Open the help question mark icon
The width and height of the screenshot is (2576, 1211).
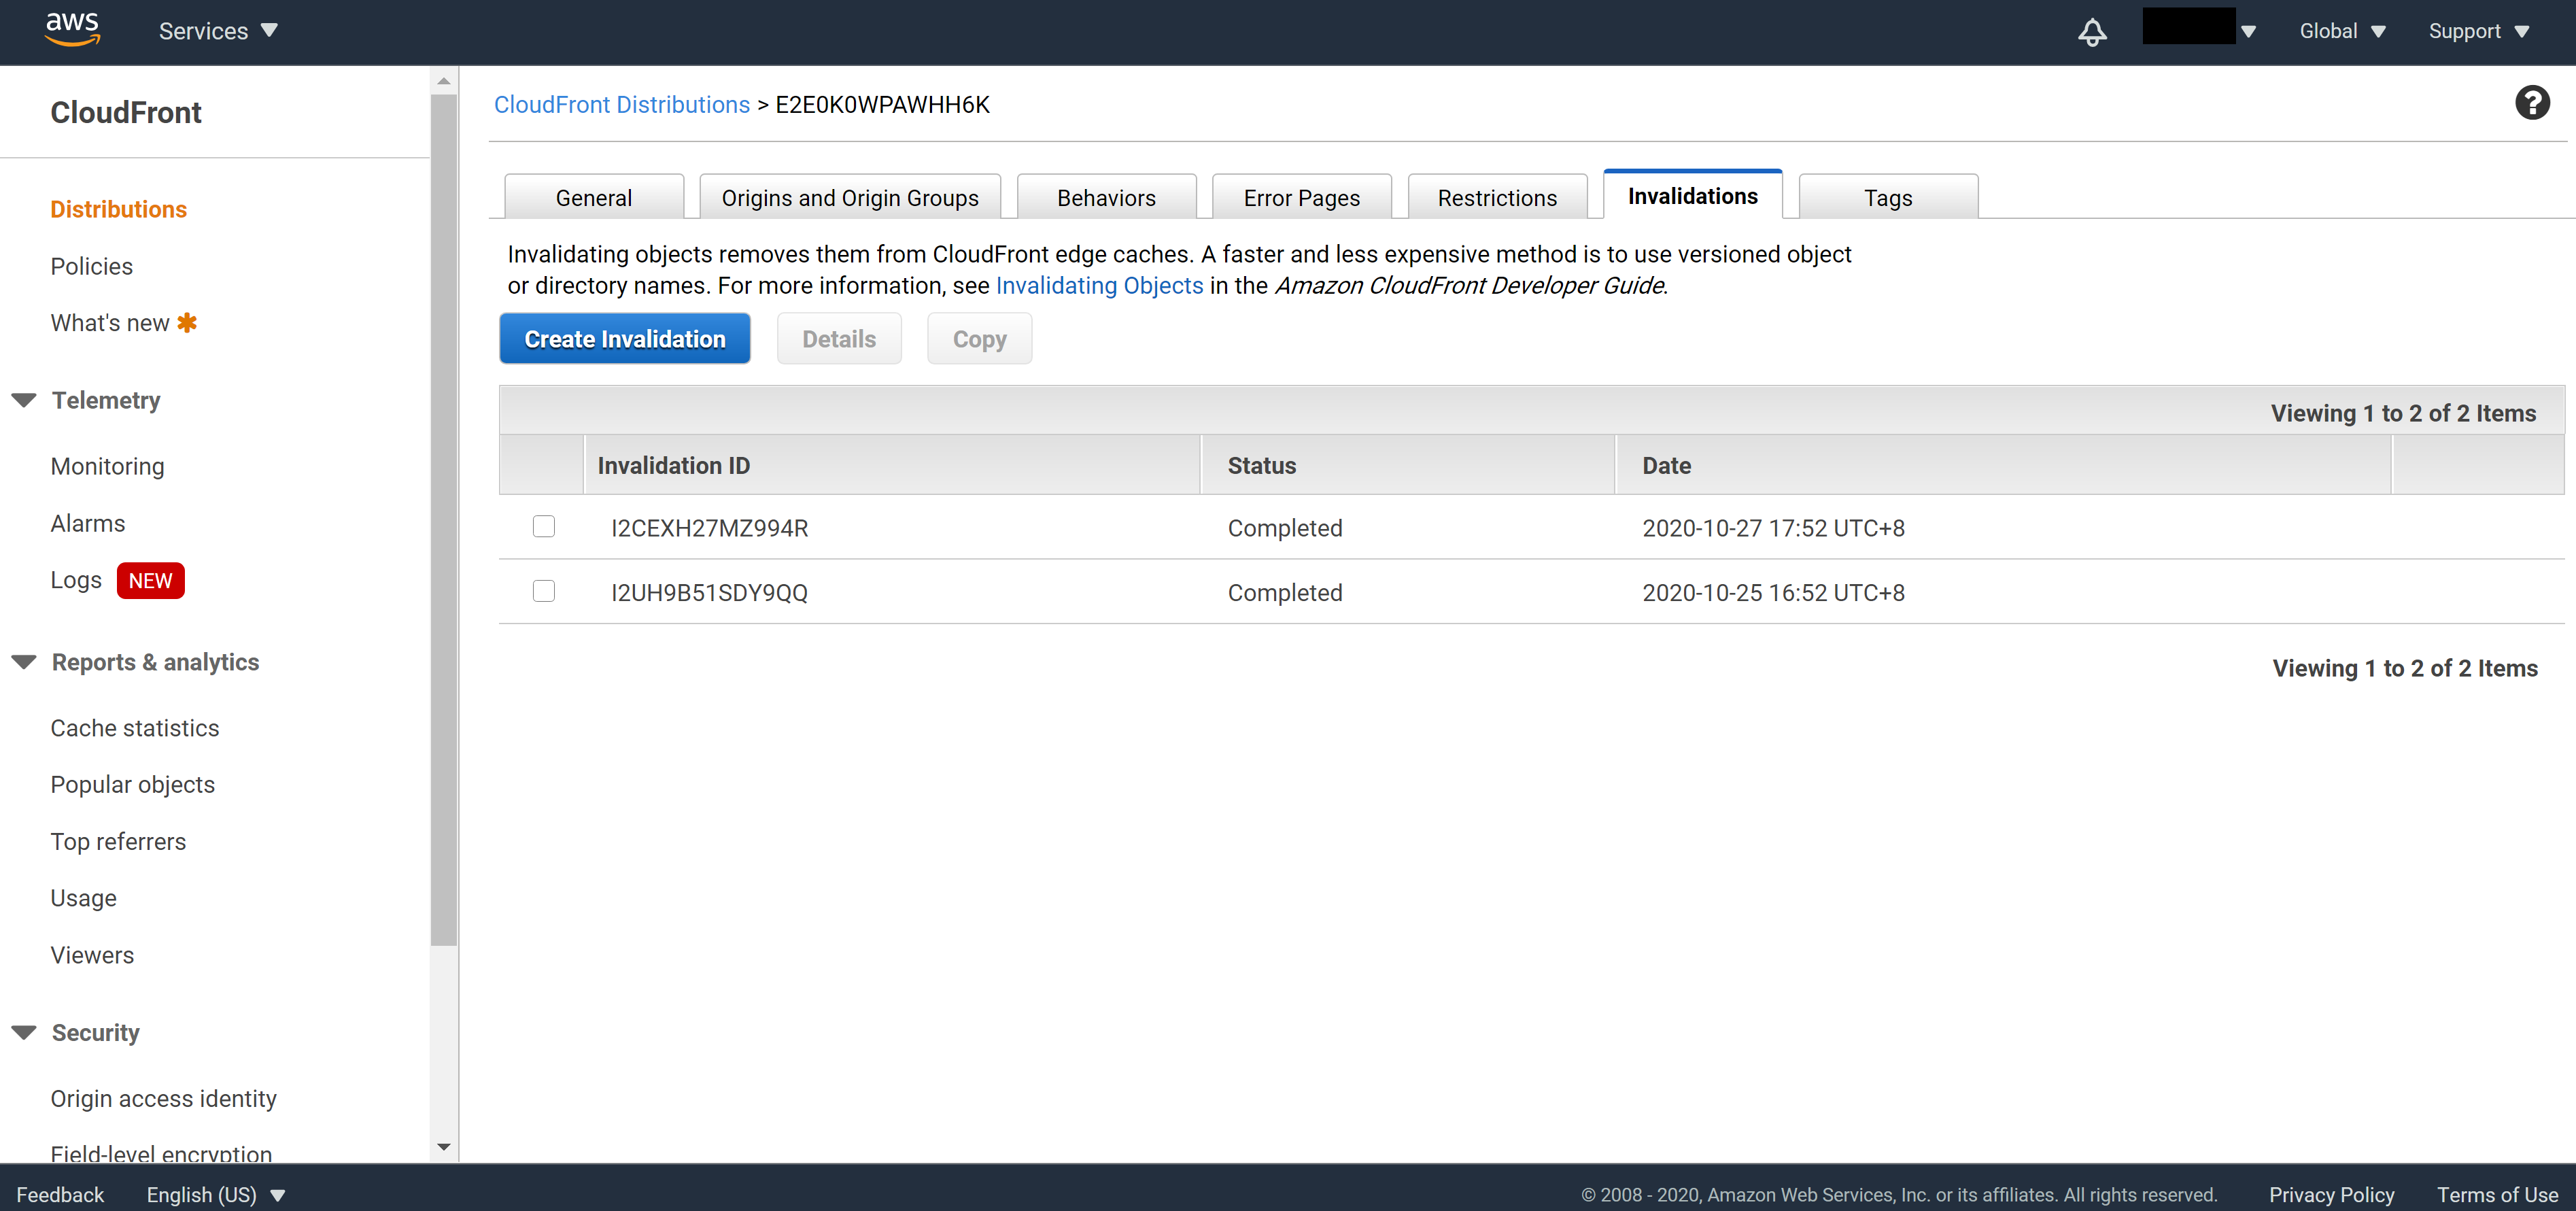coord(2532,103)
